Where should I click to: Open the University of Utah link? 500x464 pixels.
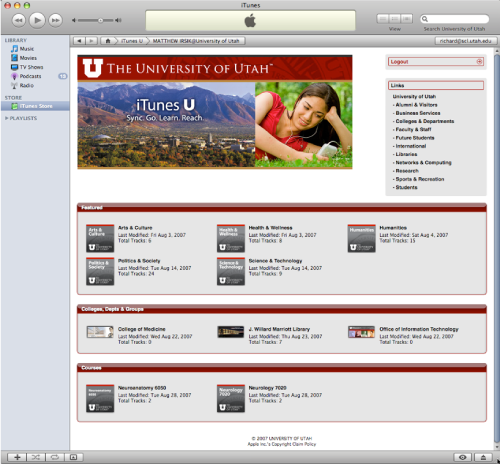pyautogui.click(x=414, y=96)
